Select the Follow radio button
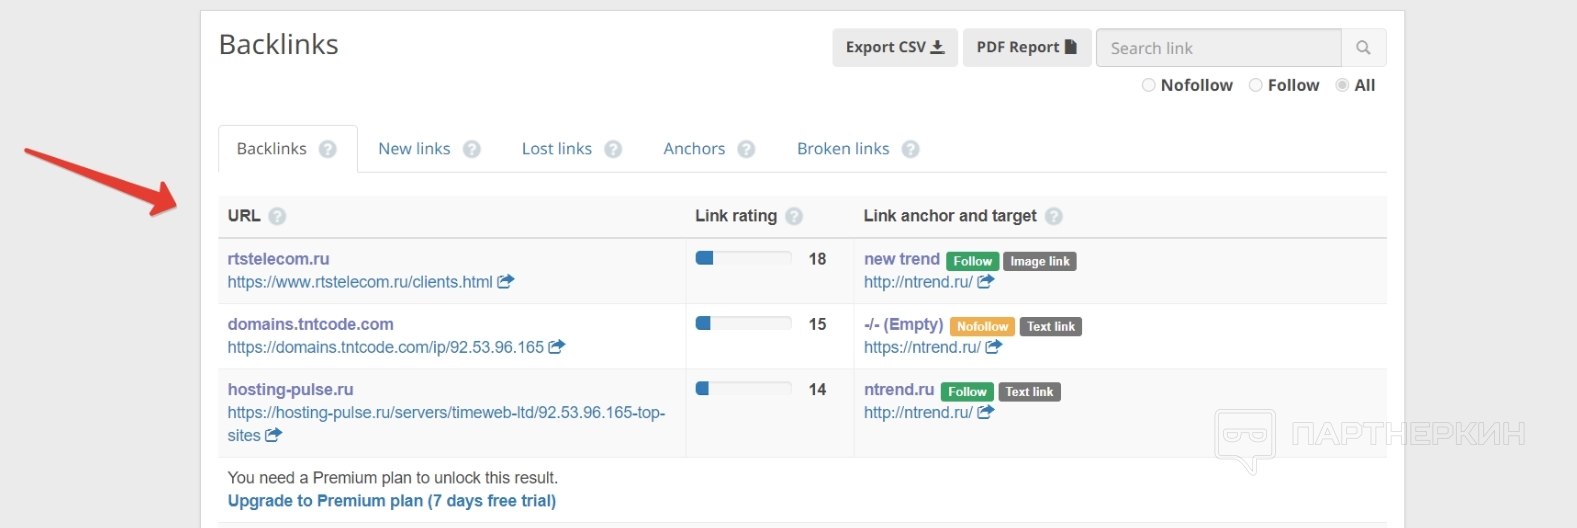1577x528 pixels. (1255, 85)
